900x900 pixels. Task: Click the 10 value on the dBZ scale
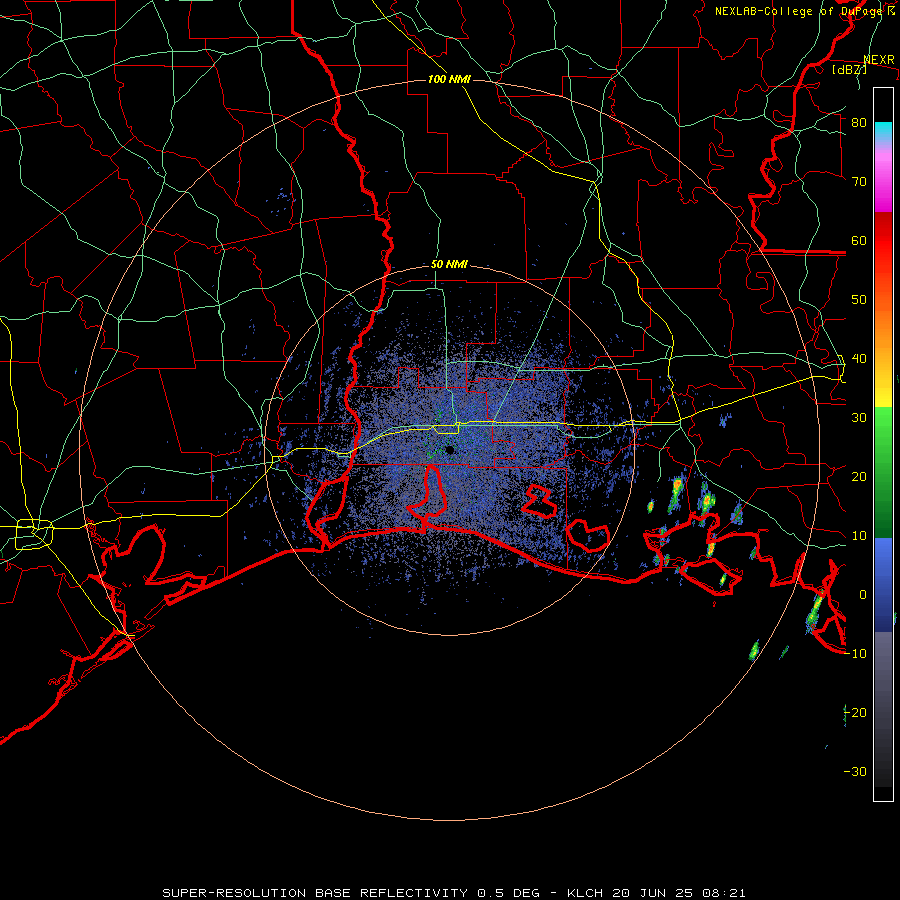[x=859, y=536]
